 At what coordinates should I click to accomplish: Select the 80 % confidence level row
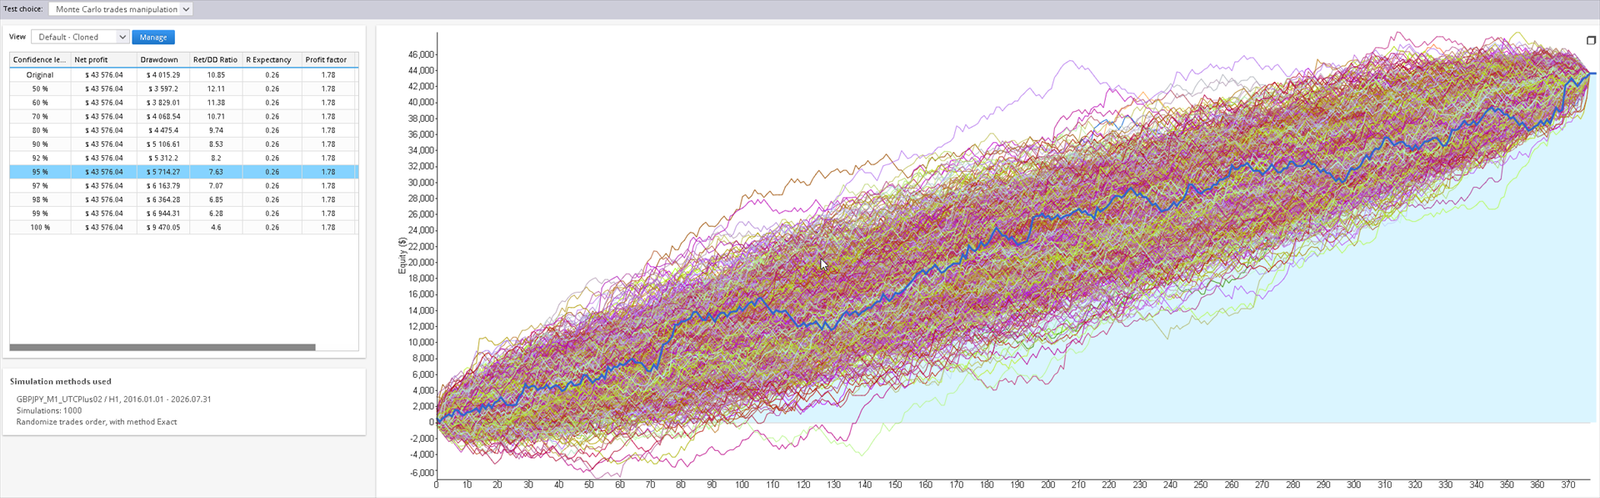click(x=184, y=130)
